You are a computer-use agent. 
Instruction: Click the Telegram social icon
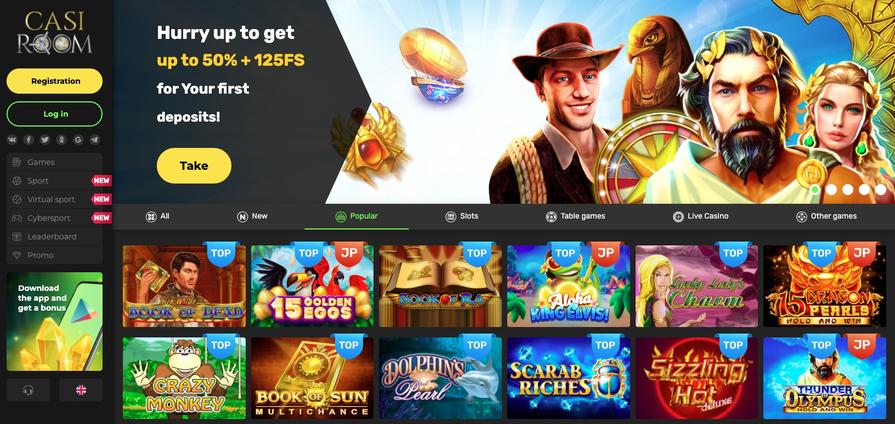[95, 140]
